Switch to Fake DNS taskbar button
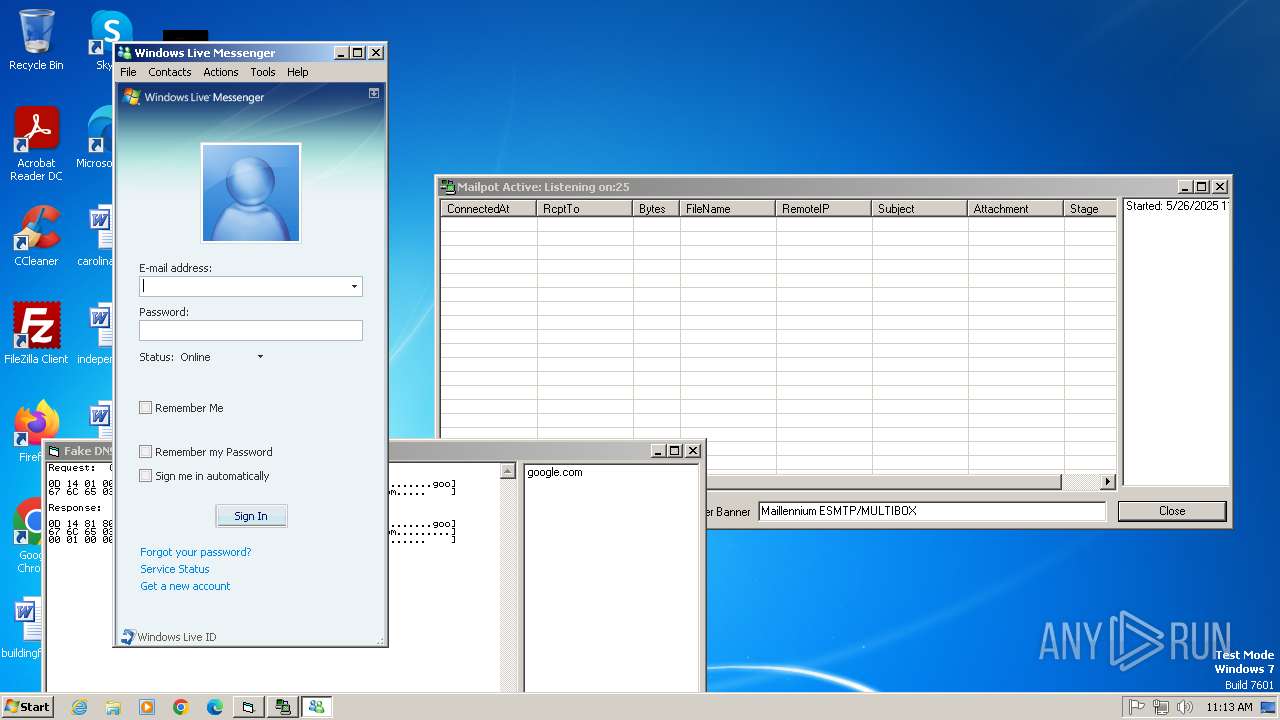The image size is (1280, 720). pyautogui.click(x=249, y=707)
